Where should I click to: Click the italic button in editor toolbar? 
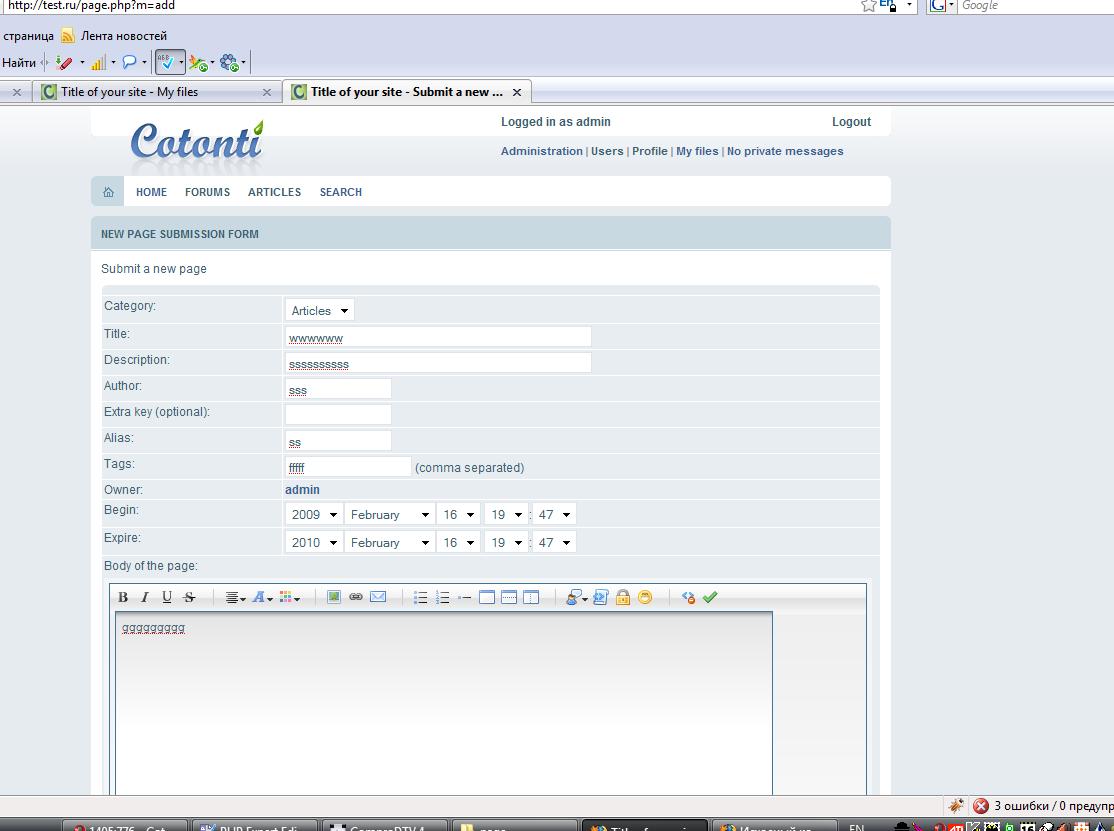click(145, 597)
